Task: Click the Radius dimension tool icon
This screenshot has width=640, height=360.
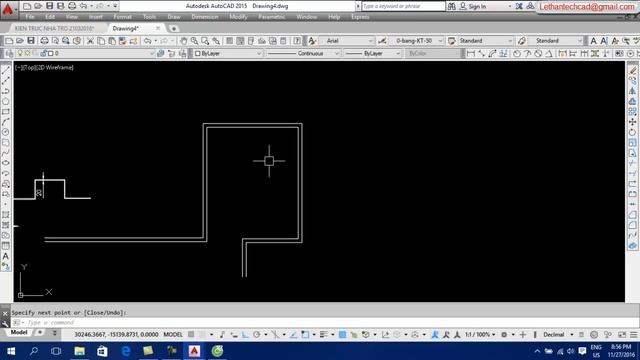Action: click(517, 53)
